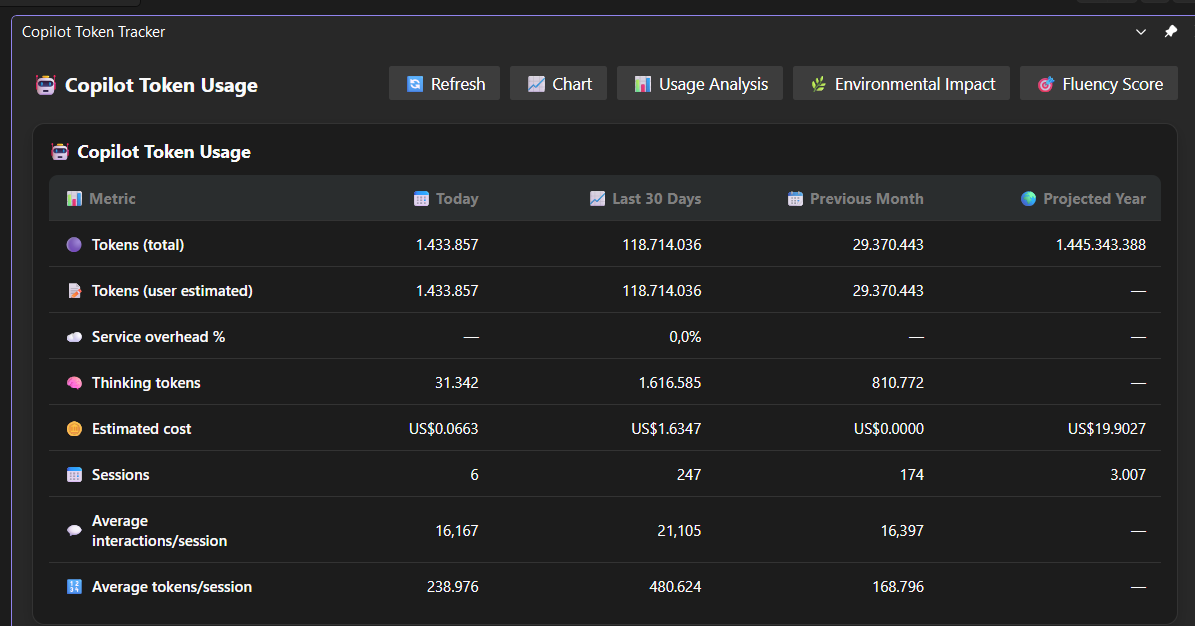Open the Environmental Impact view
Image resolution: width=1195 pixels, height=626 pixels.
[901, 83]
